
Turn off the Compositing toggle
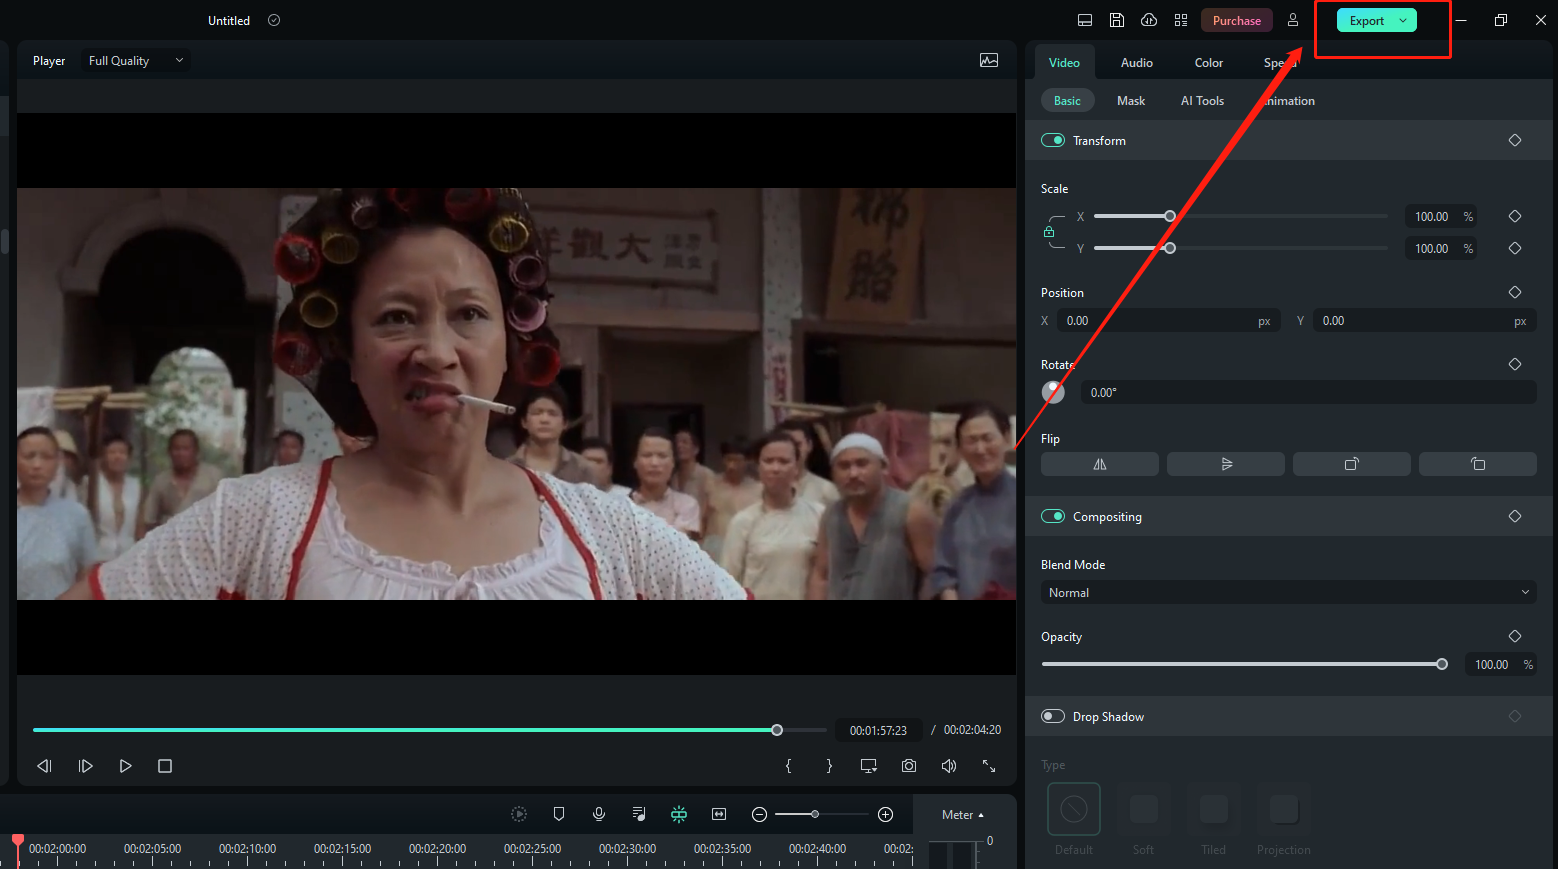[x=1053, y=517]
